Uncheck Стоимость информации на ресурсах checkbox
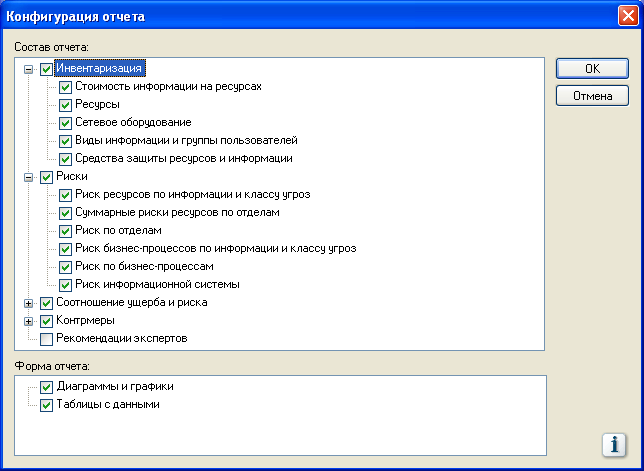The image size is (644, 471). [65, 87]
